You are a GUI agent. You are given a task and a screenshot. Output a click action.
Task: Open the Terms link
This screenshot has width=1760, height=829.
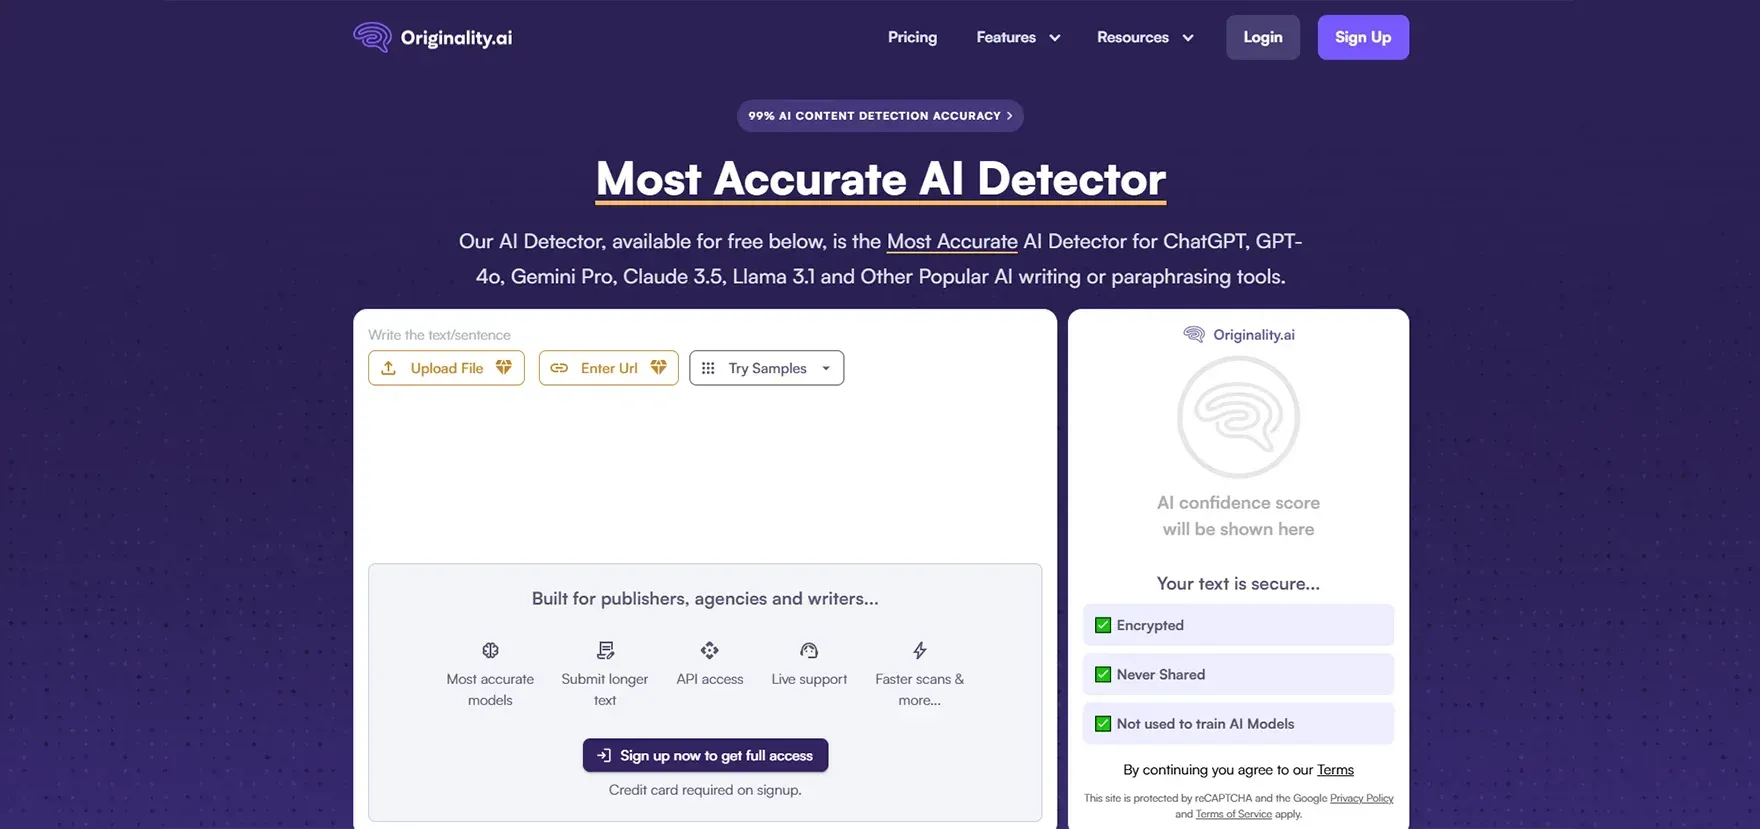click(x=1335, y=770)
